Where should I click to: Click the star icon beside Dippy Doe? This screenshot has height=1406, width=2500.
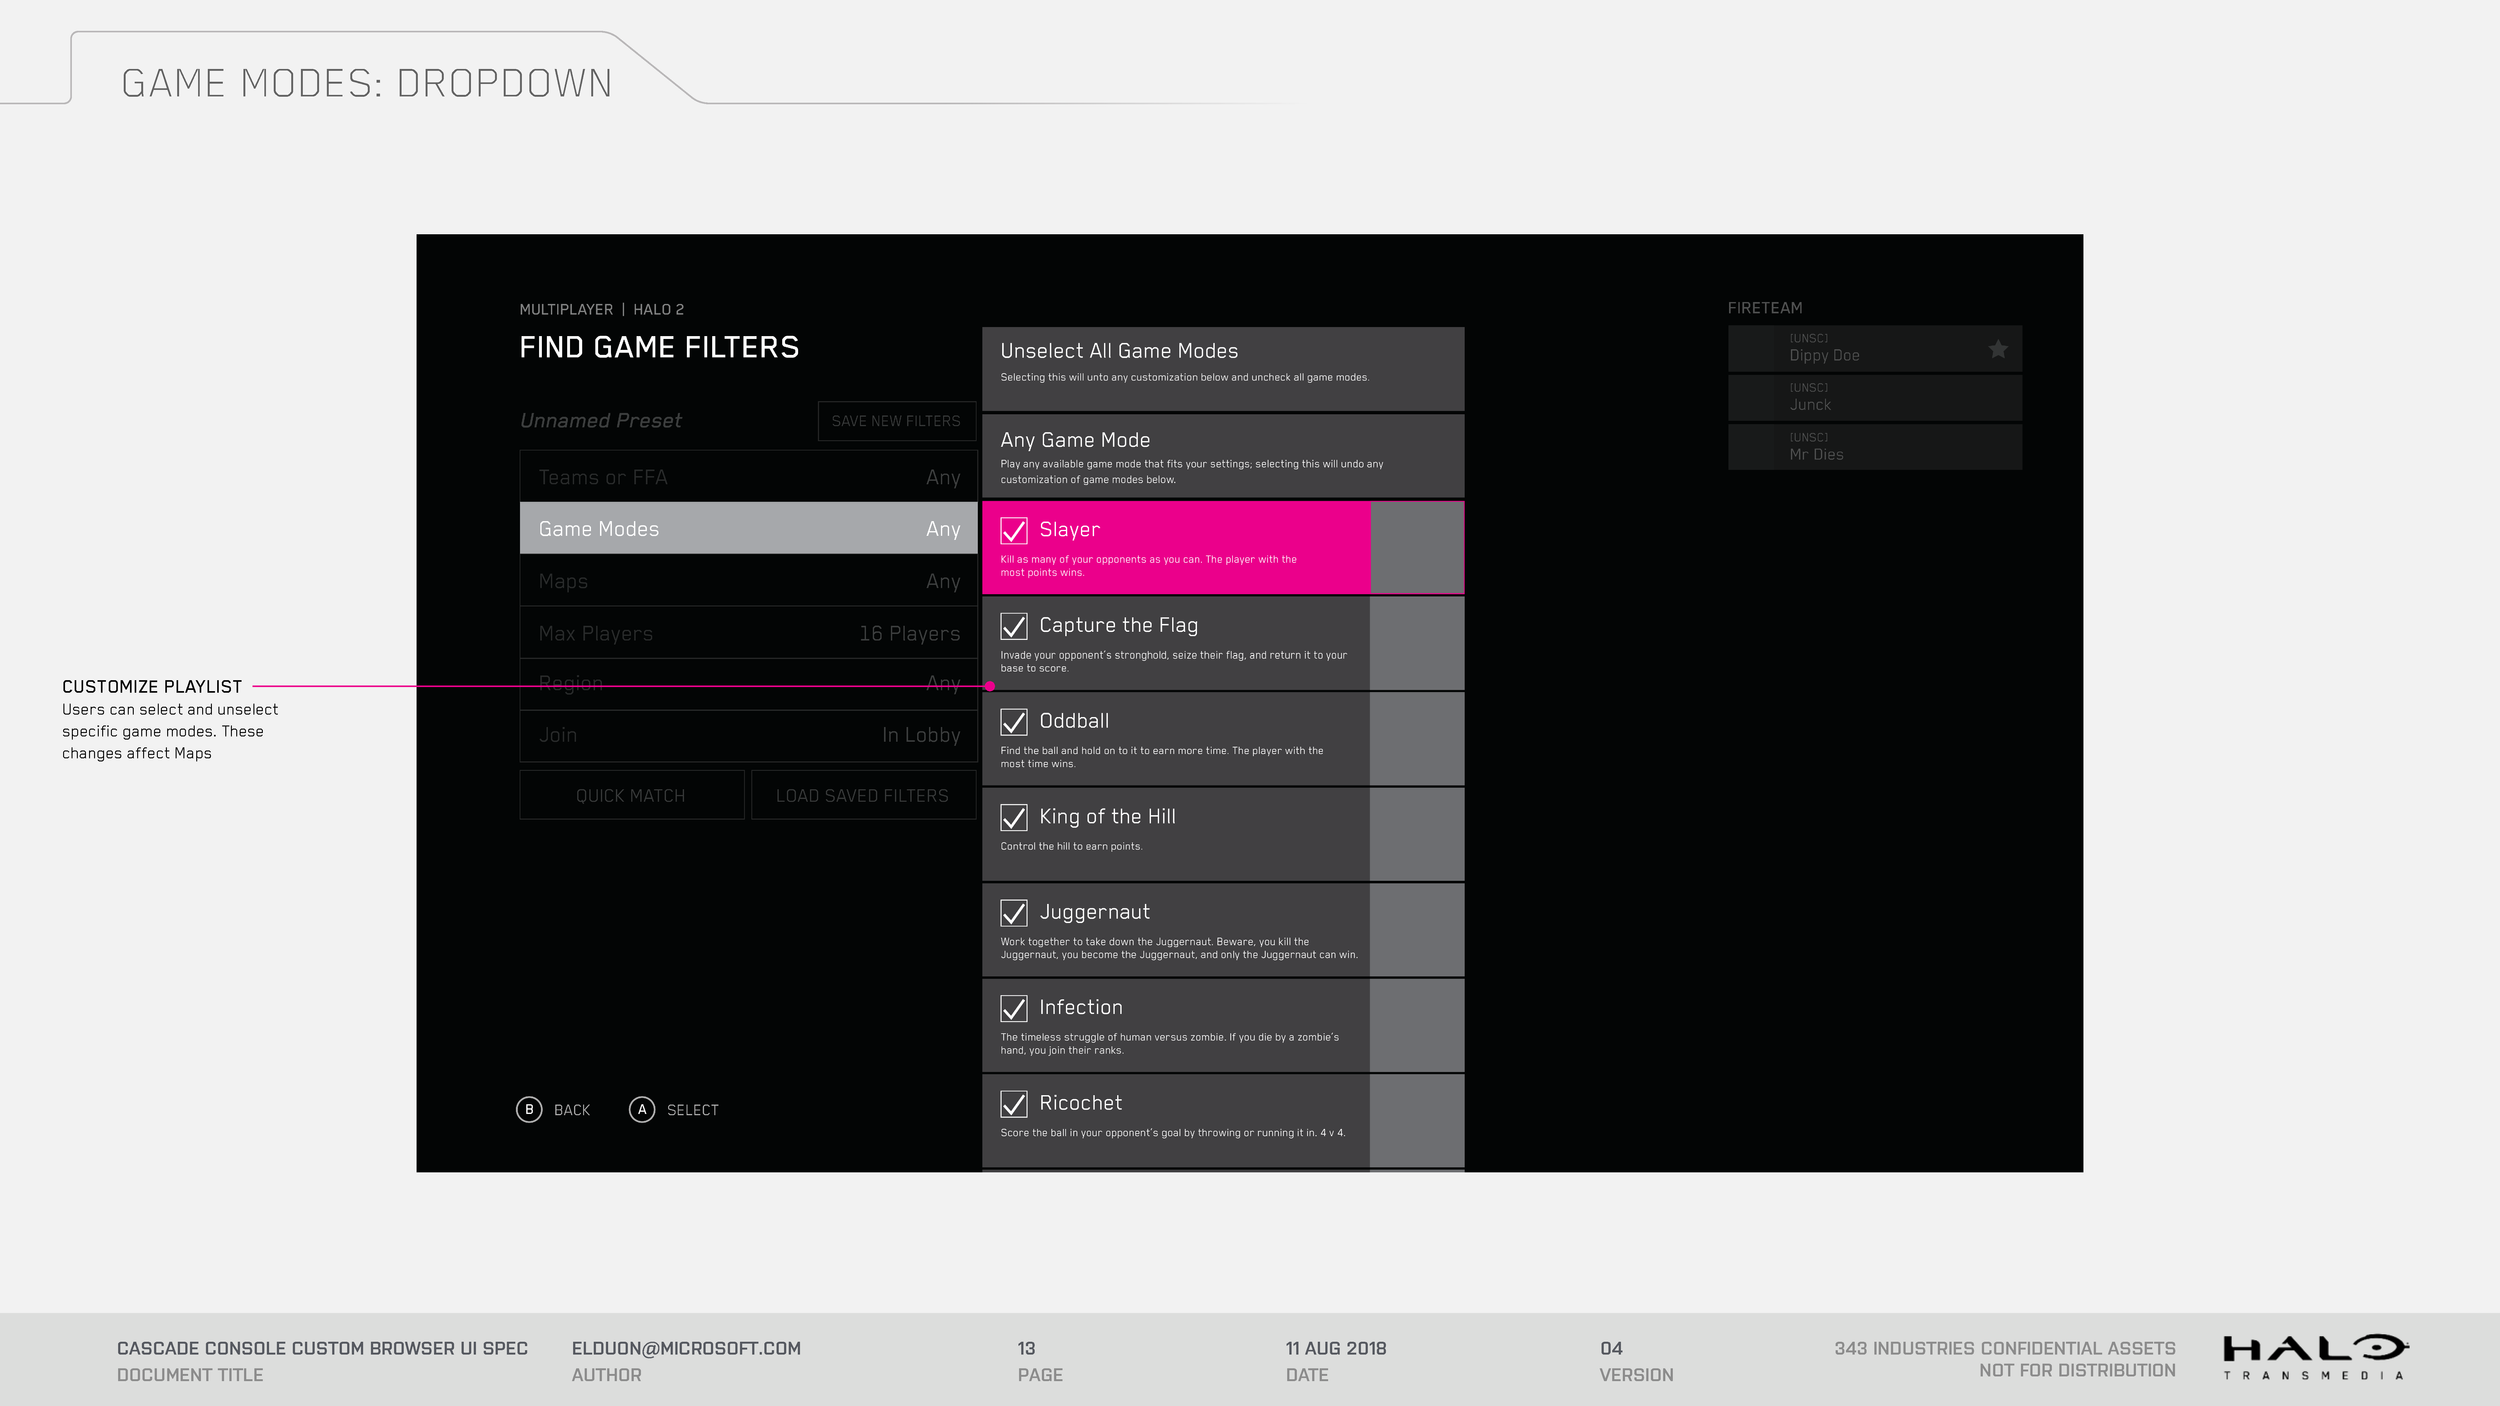[x=1997, y=349]
